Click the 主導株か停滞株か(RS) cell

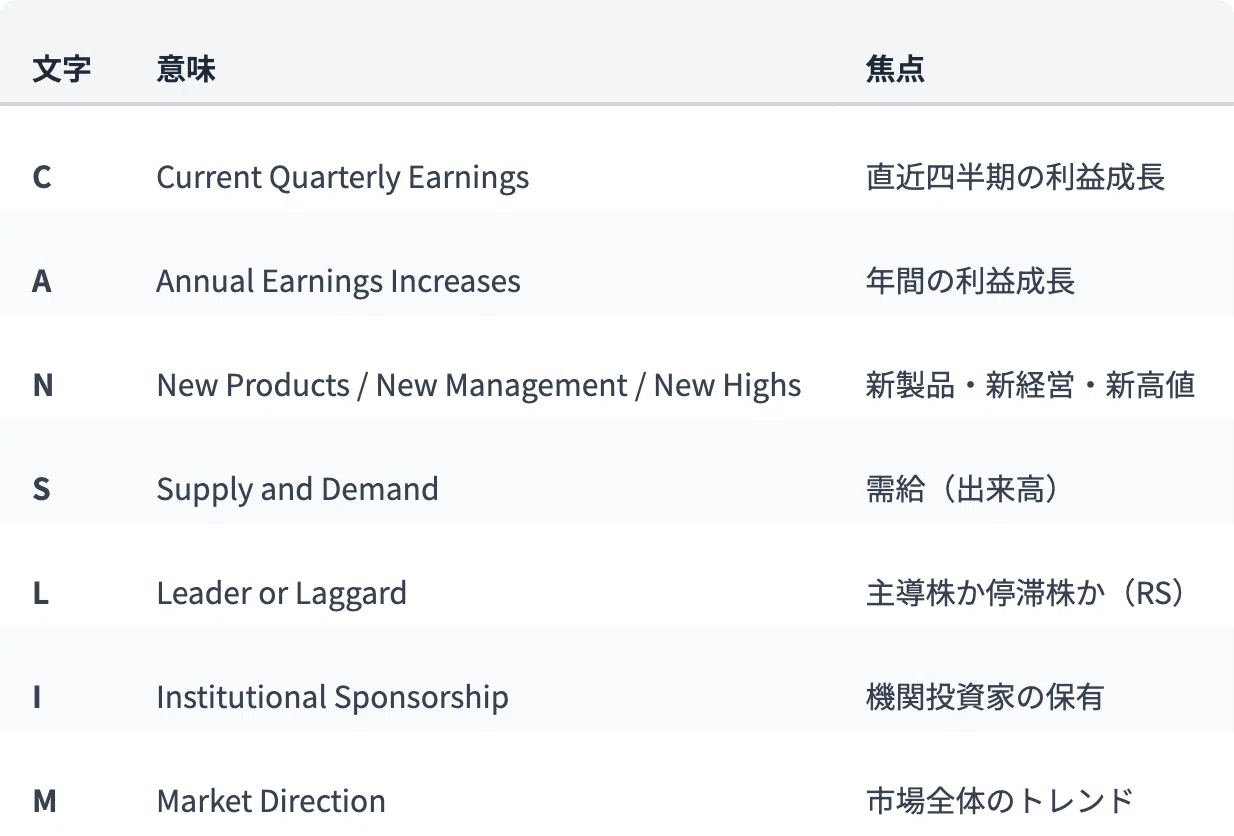[1029, 594]
